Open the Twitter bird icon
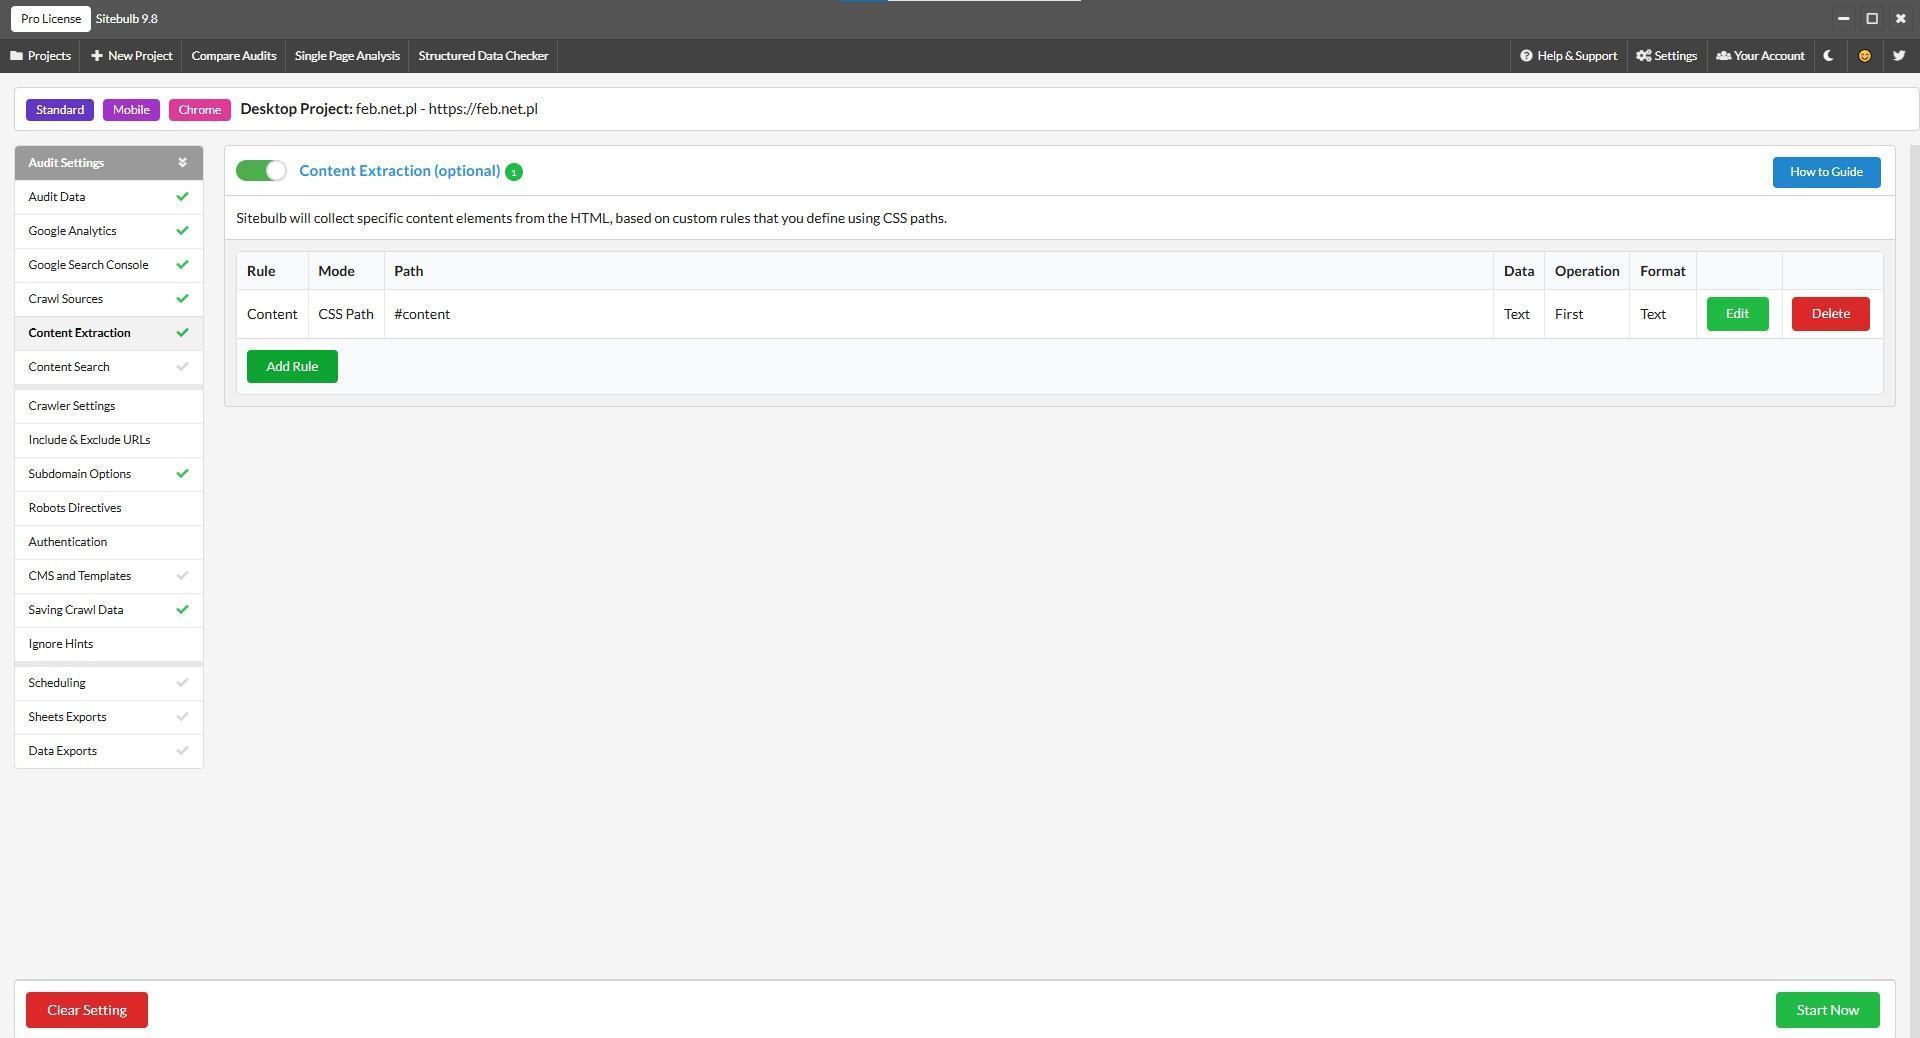The height and width of the screenshot is (1038, 1920). point(1898,56)
